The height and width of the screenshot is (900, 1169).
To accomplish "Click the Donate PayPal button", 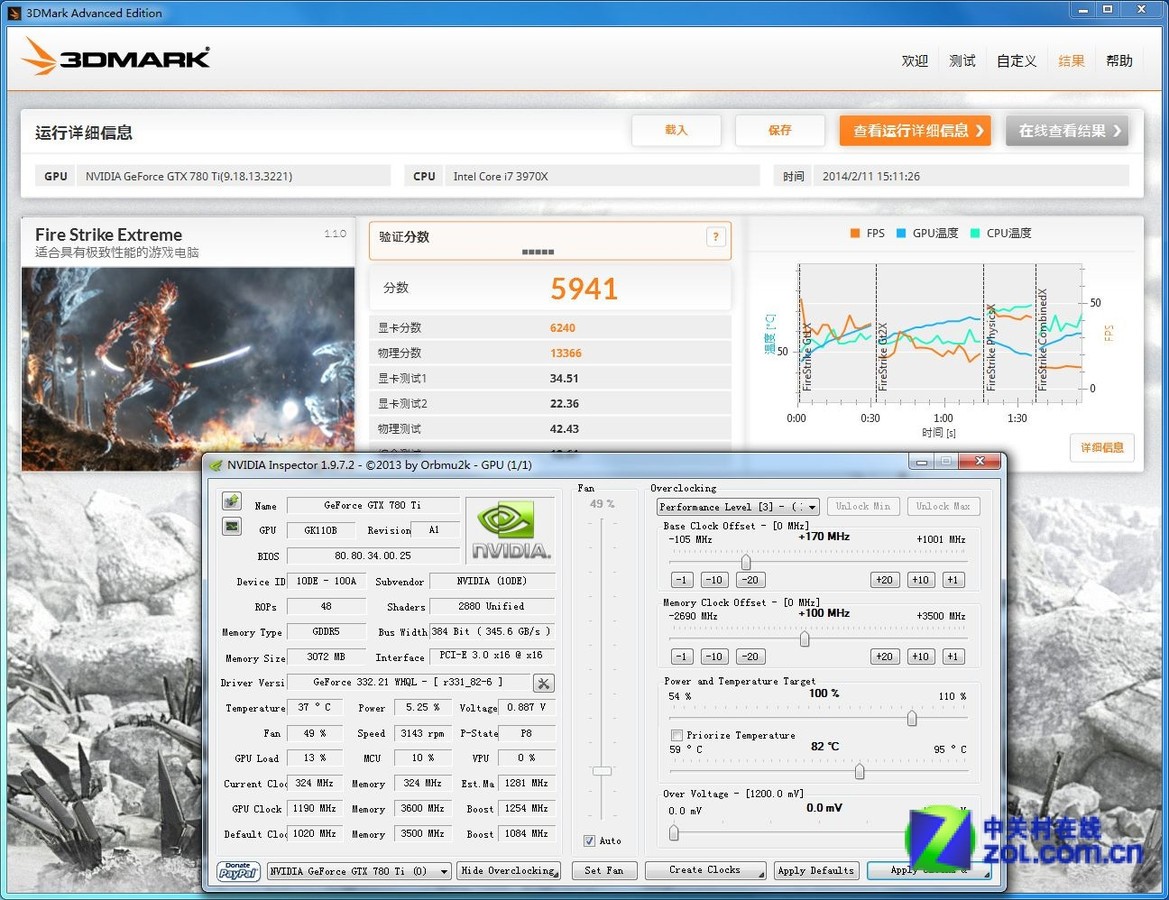I will click(239, 870).
